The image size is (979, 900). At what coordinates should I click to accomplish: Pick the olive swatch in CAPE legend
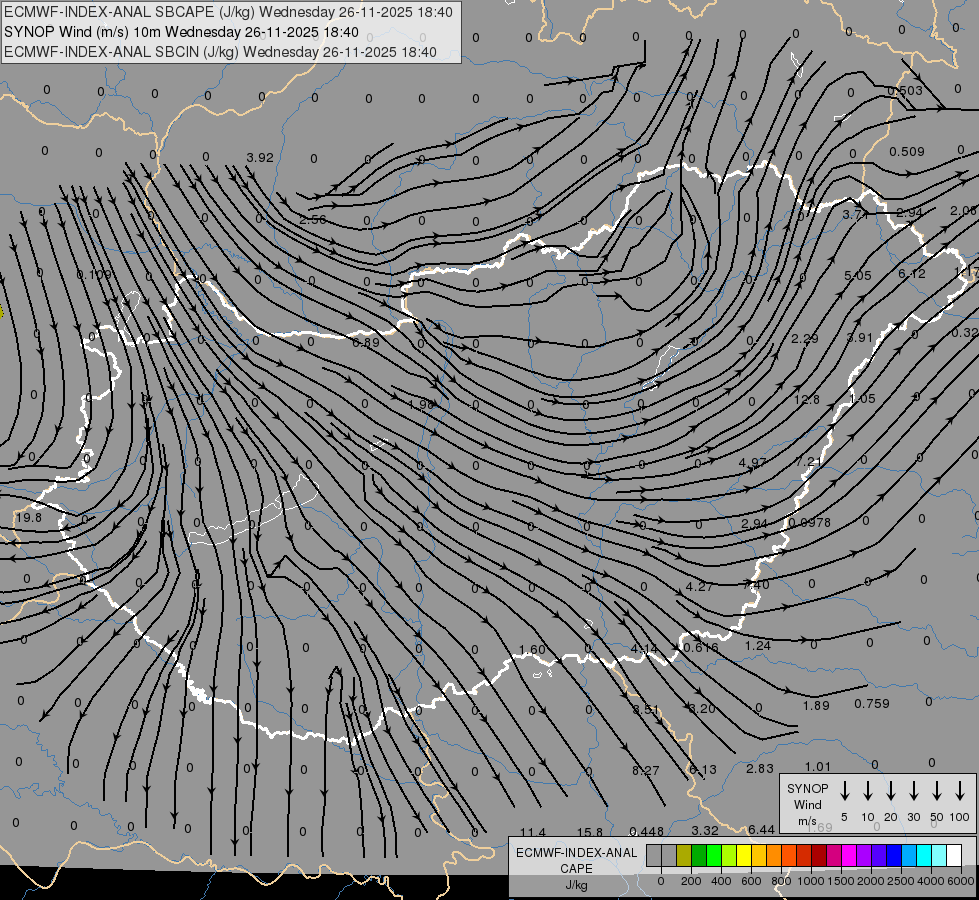684,856
